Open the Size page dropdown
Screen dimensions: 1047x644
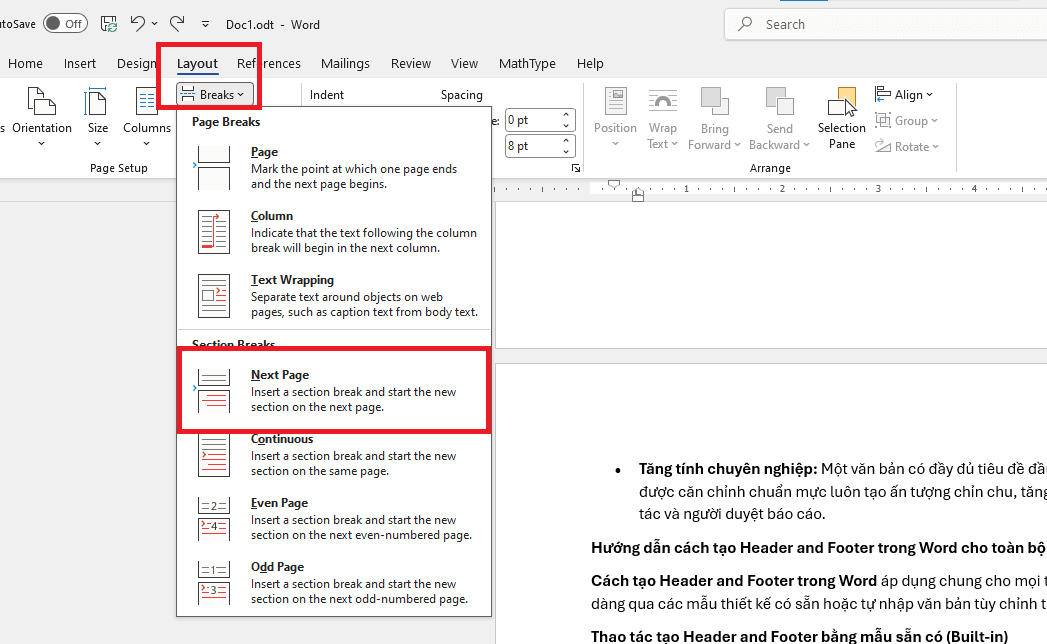click(97, 117)
